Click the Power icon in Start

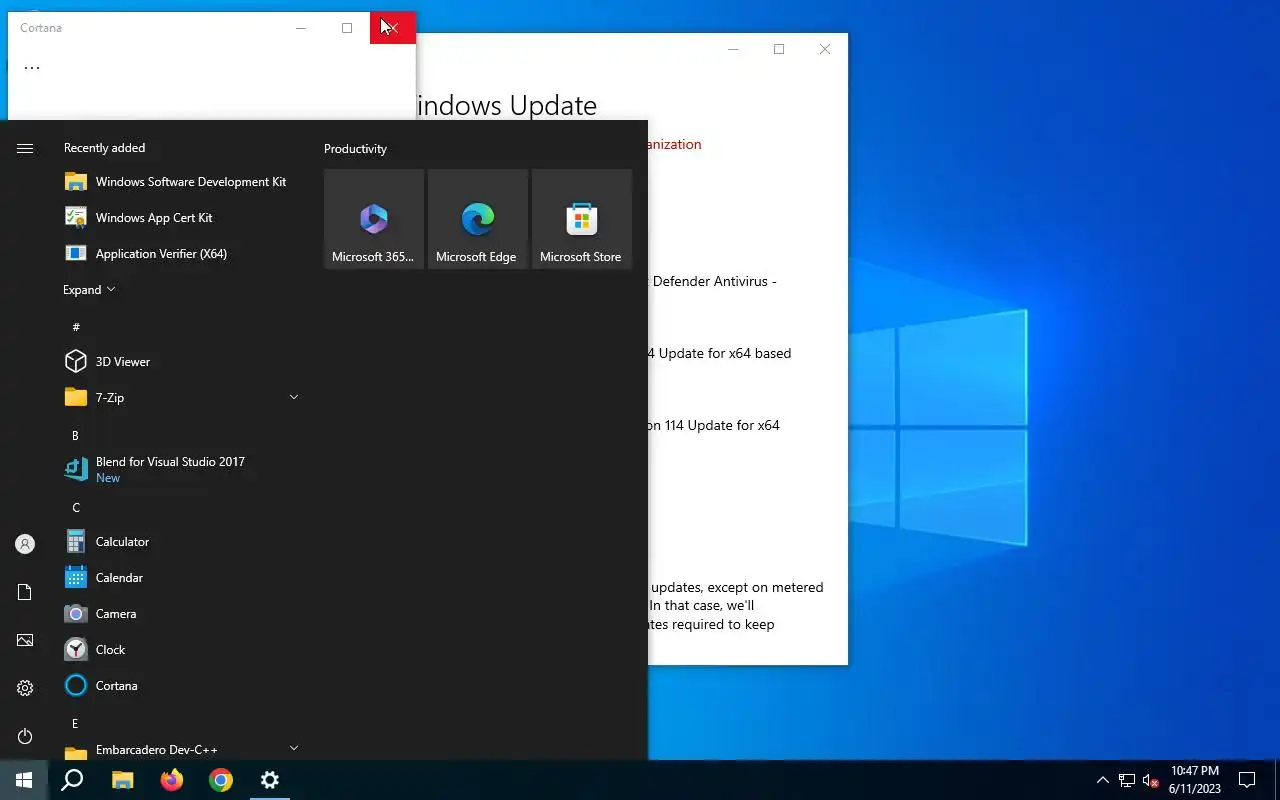[x=25, y=736]
